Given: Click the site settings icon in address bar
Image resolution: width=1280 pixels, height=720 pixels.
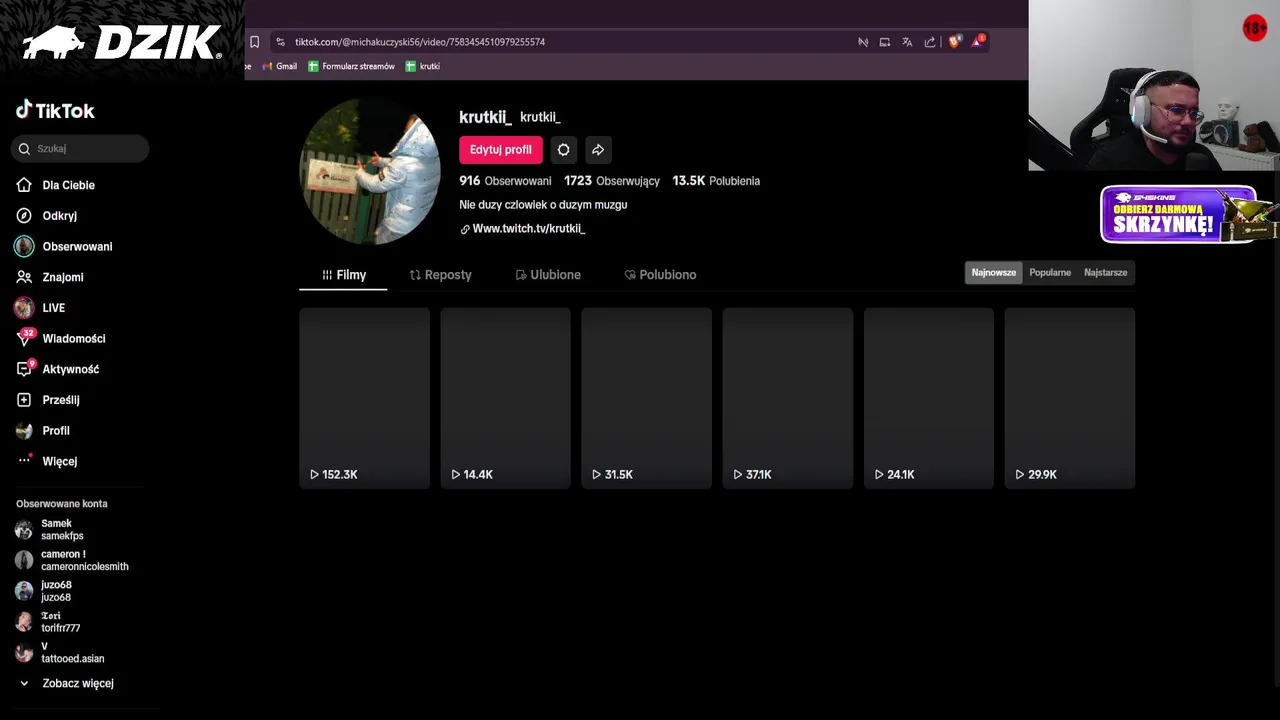Looking at the screenshot, I should (281, 42).
